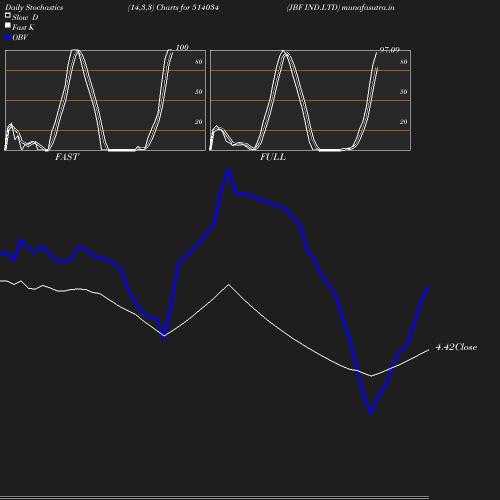The height and width of the screenshot is (500, 500).
Task: Click the 'FAST' chart caption
Action: [x=67, y=157]
